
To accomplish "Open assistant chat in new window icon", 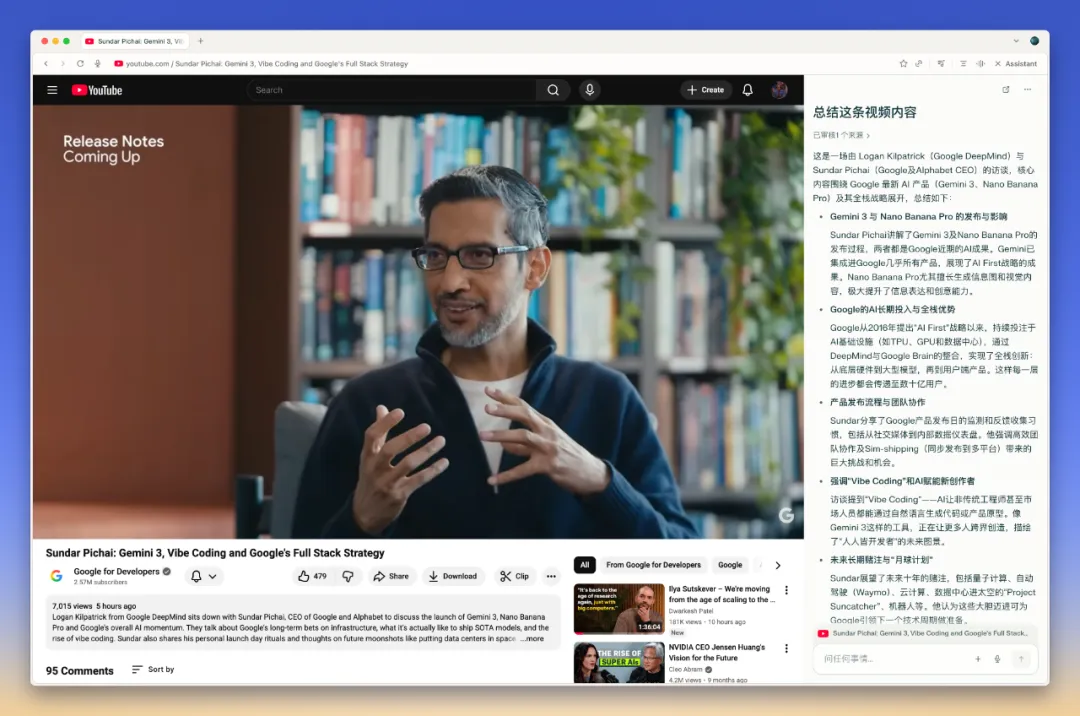I will tap(1006, 90).
